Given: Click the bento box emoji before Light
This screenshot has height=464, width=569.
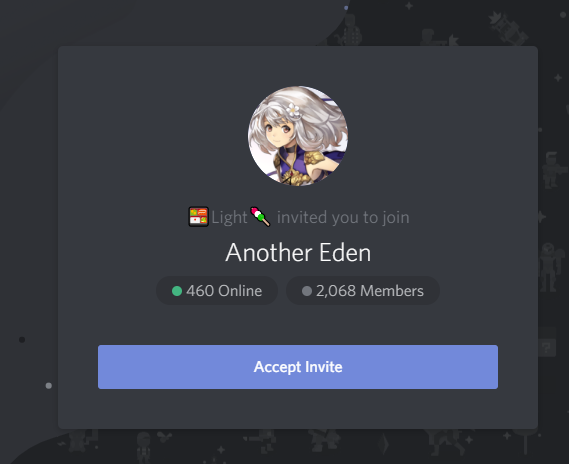Looking at the screenshot, I should 198,217.
